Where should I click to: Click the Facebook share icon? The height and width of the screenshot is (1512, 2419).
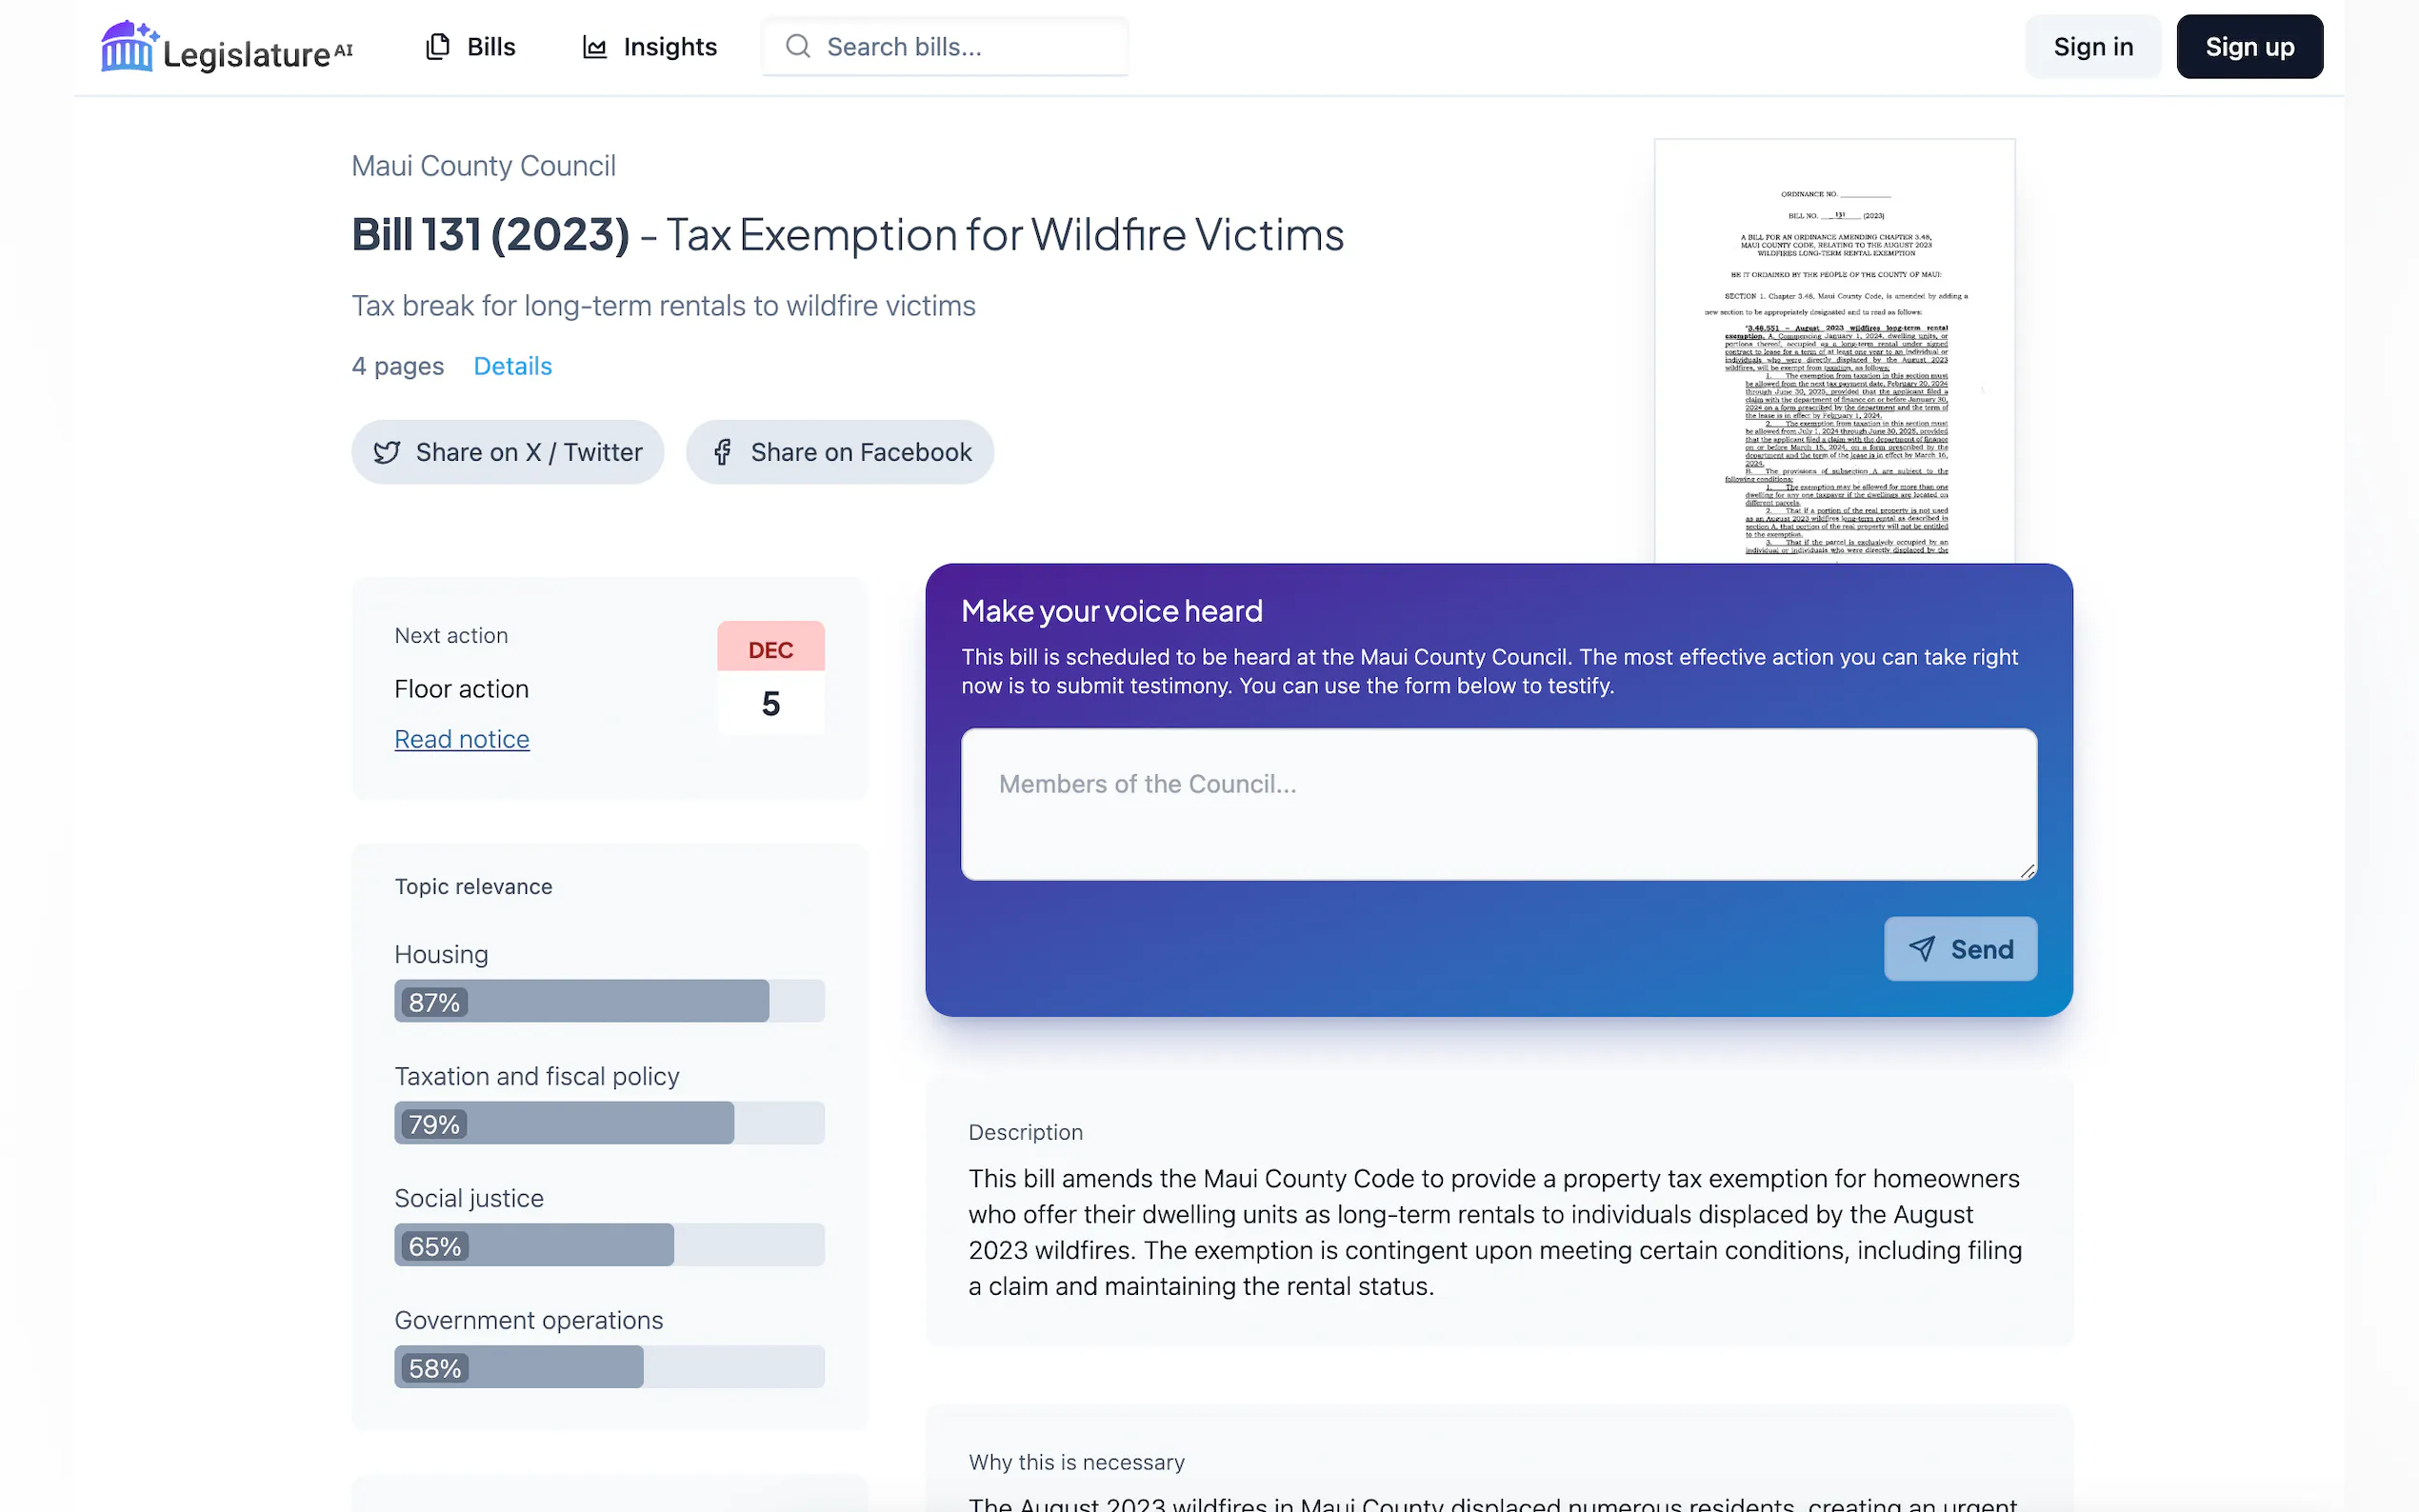722,453
